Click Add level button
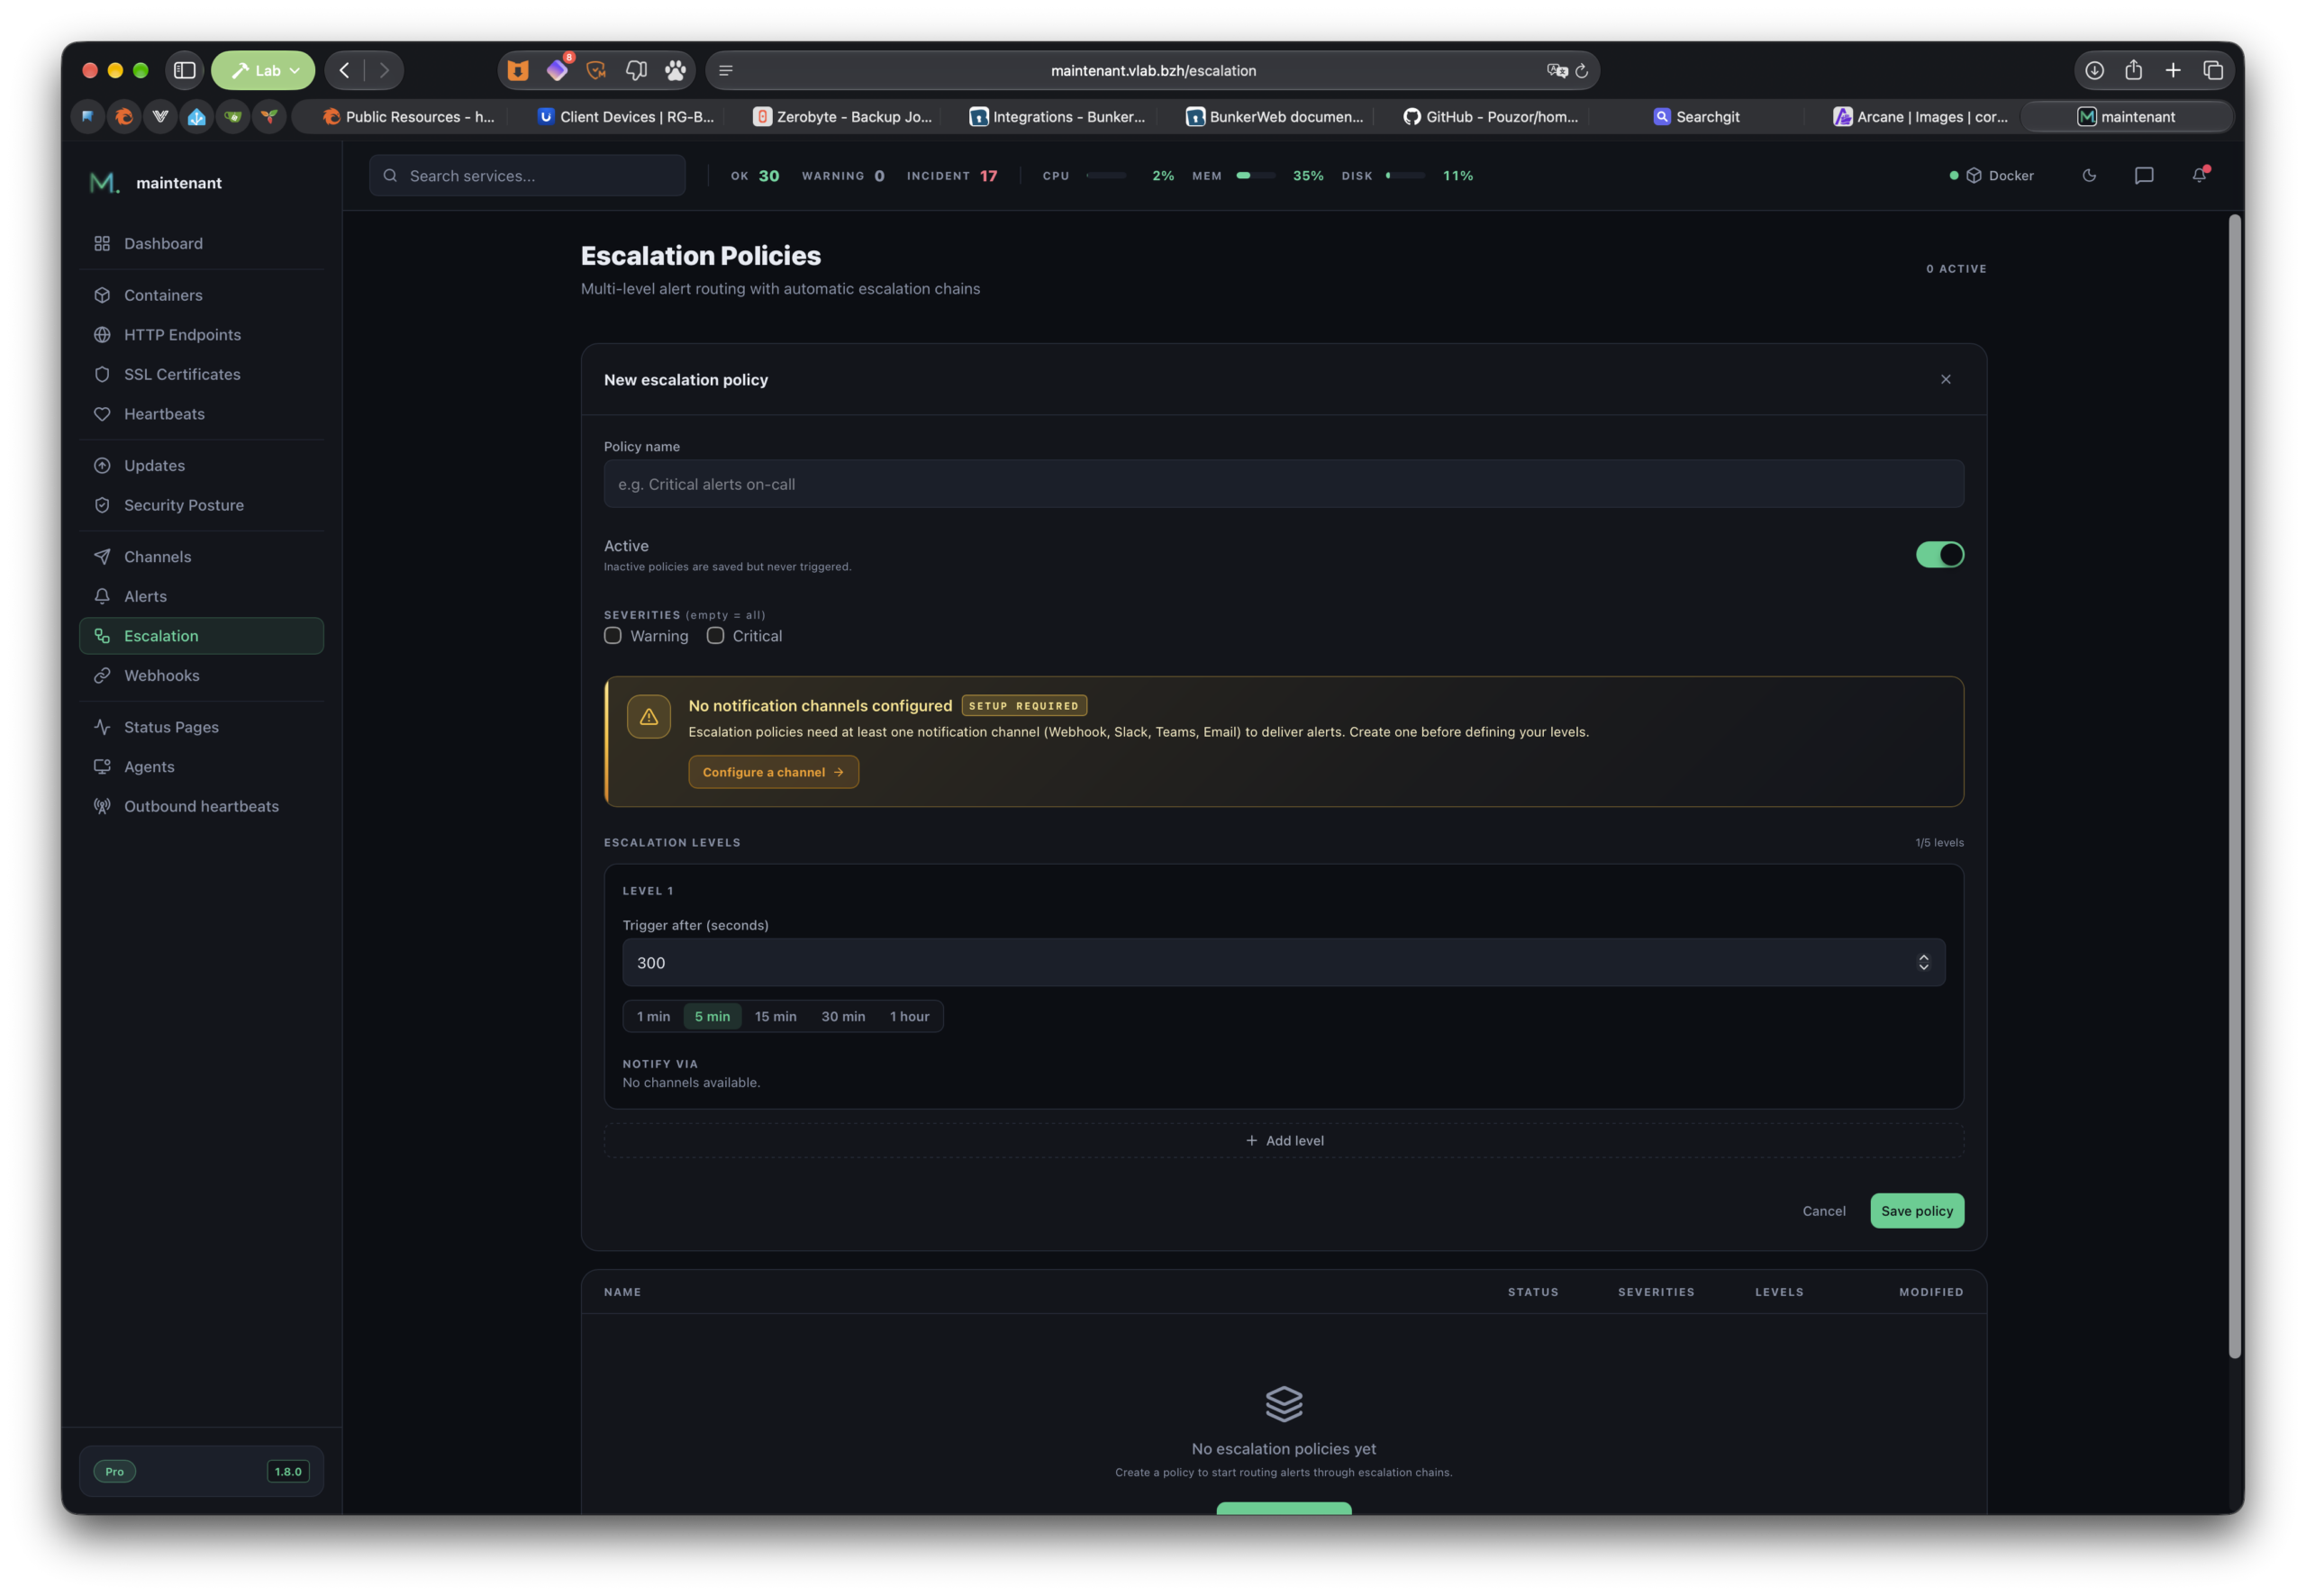This screenshot has width=2306, height=1596. (x=1283, y=1141)
